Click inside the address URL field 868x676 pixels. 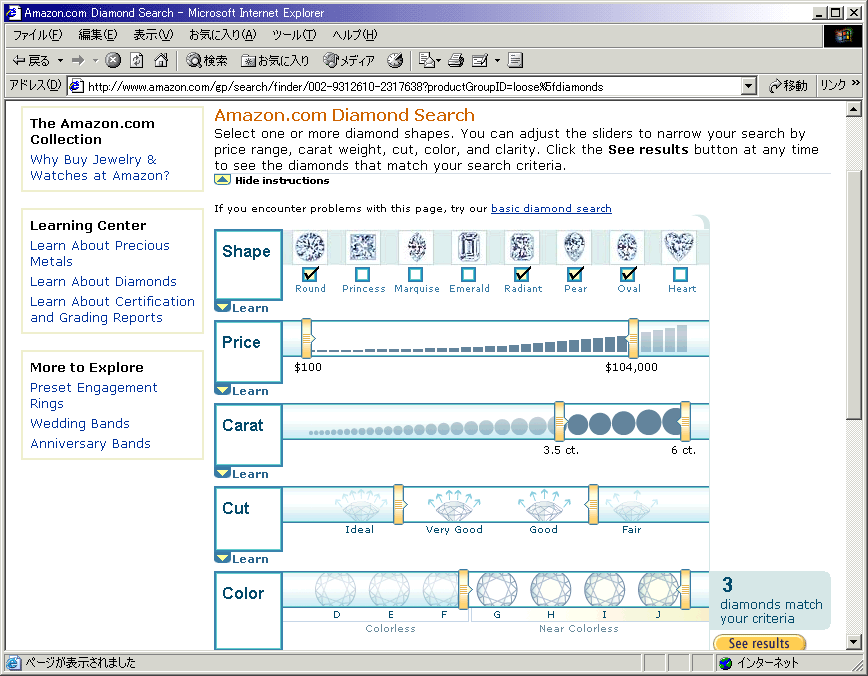point(412,86)
